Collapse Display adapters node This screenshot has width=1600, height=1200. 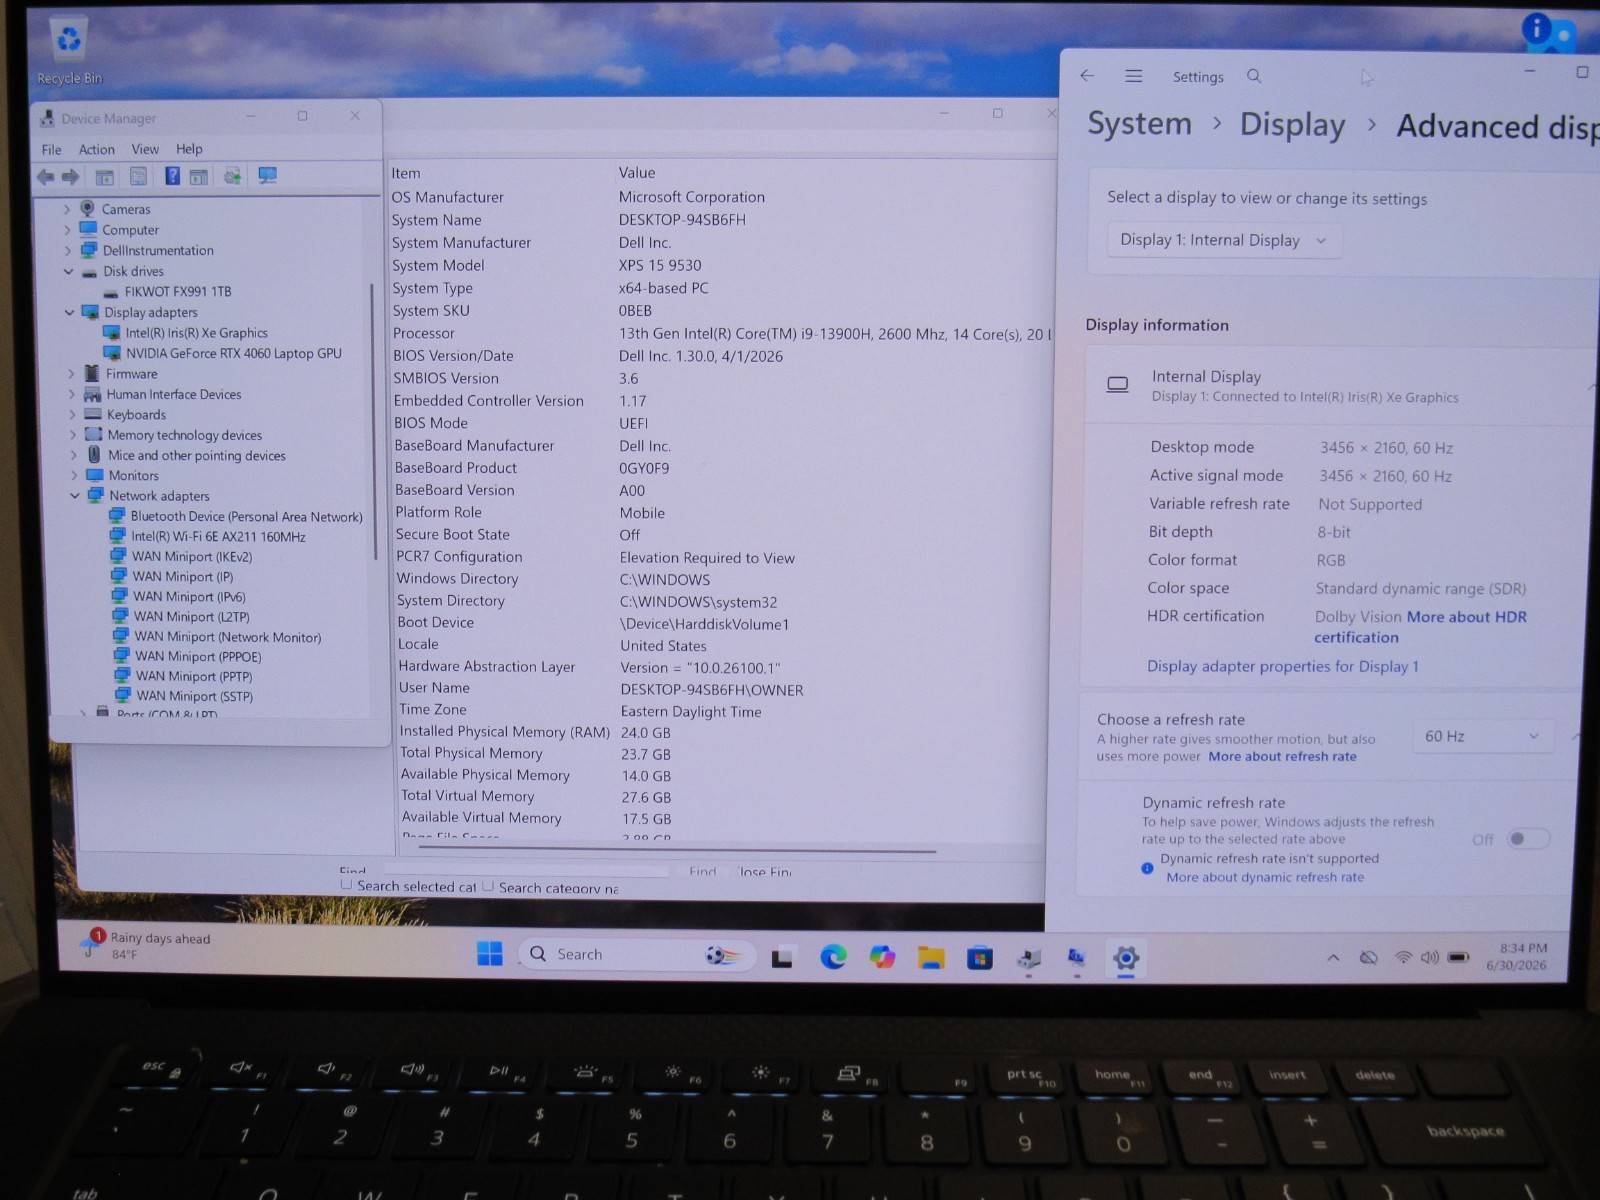pyautogui.click(x=69, y=312)
